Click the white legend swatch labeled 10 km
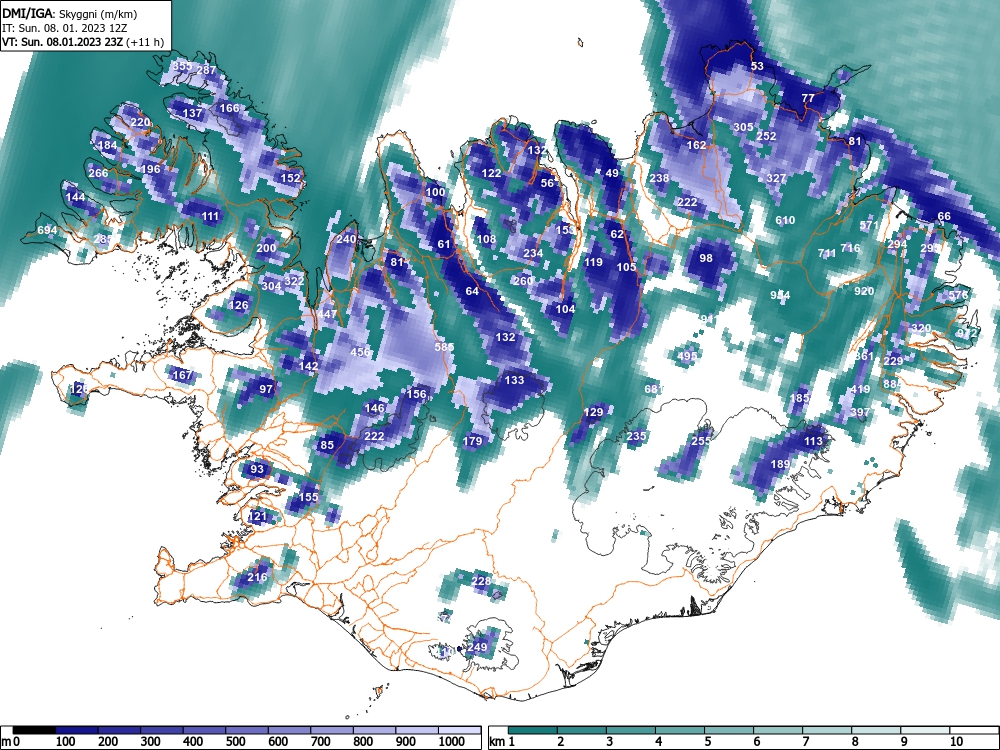The image size is (1000, 750). click(x=973, y=730)
